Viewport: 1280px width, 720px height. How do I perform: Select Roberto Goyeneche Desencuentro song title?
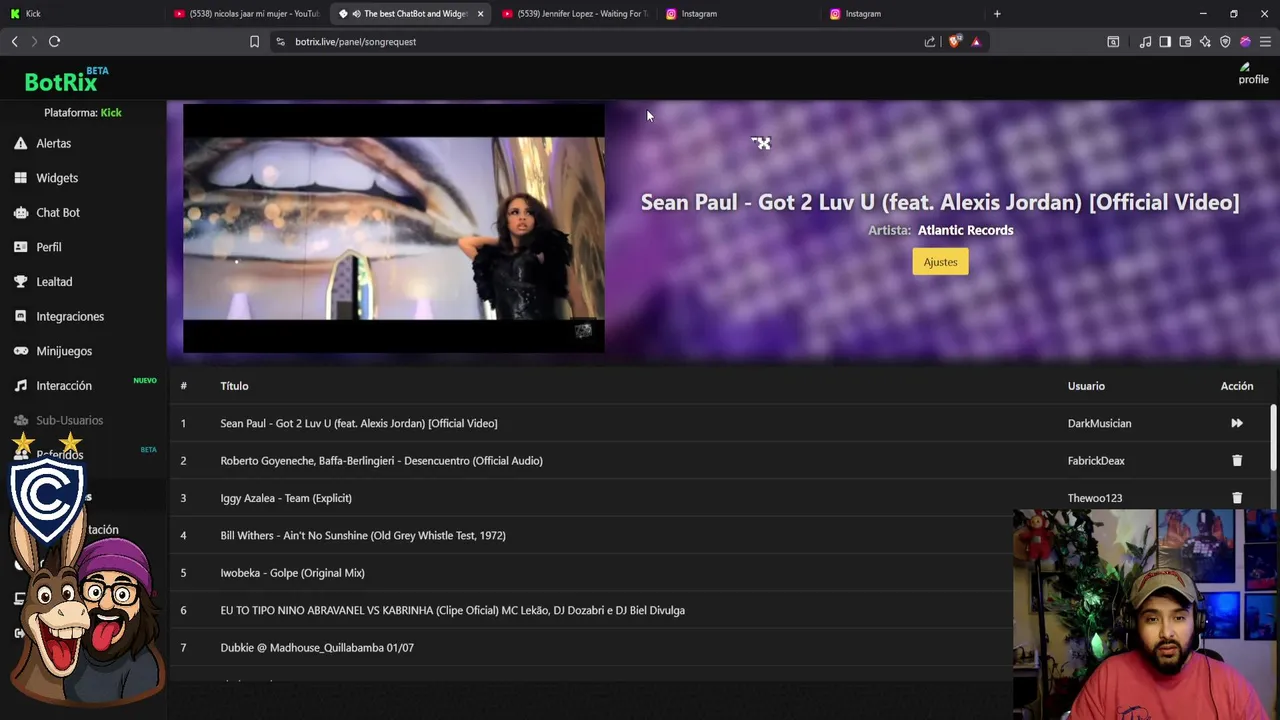pyautogui.click(x=381, y=461)
